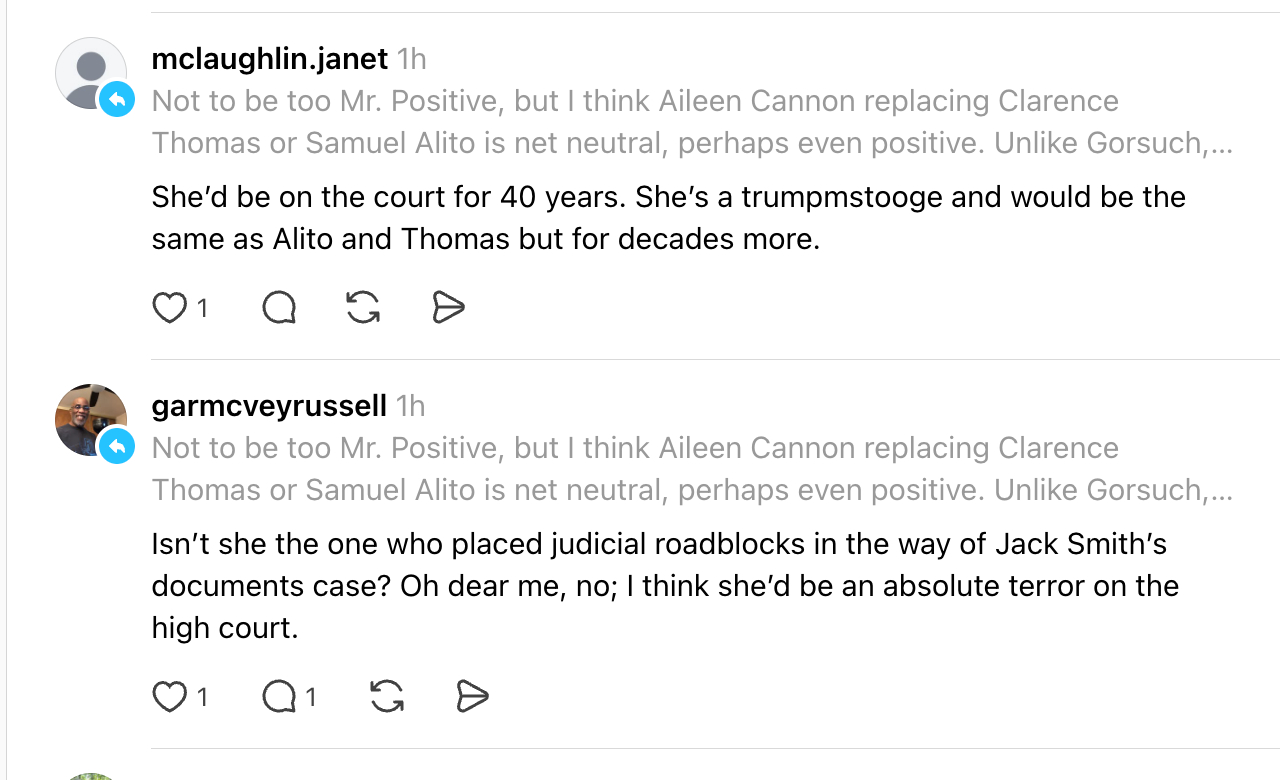The height and width of the screenshot is (780, 1280).
Task: Like garmcveyrussell's reply with the heart icon
Action: click(x=169, y=695)
